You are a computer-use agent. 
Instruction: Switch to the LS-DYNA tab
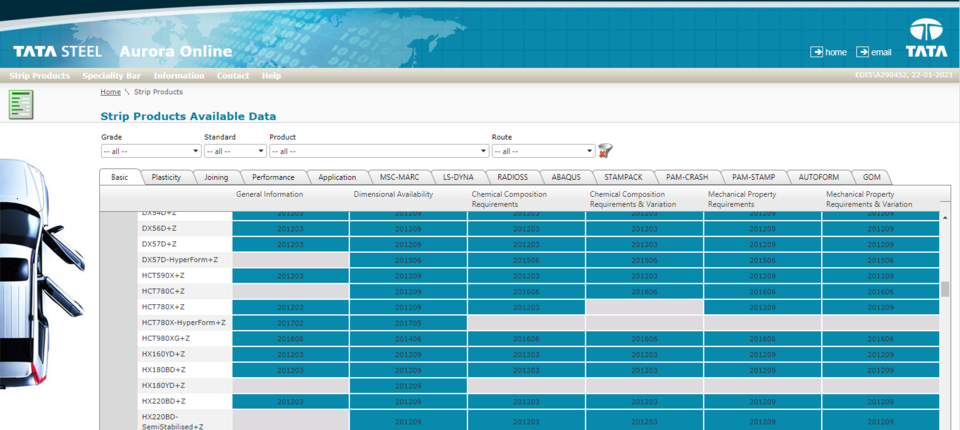[x=459, y=177]
